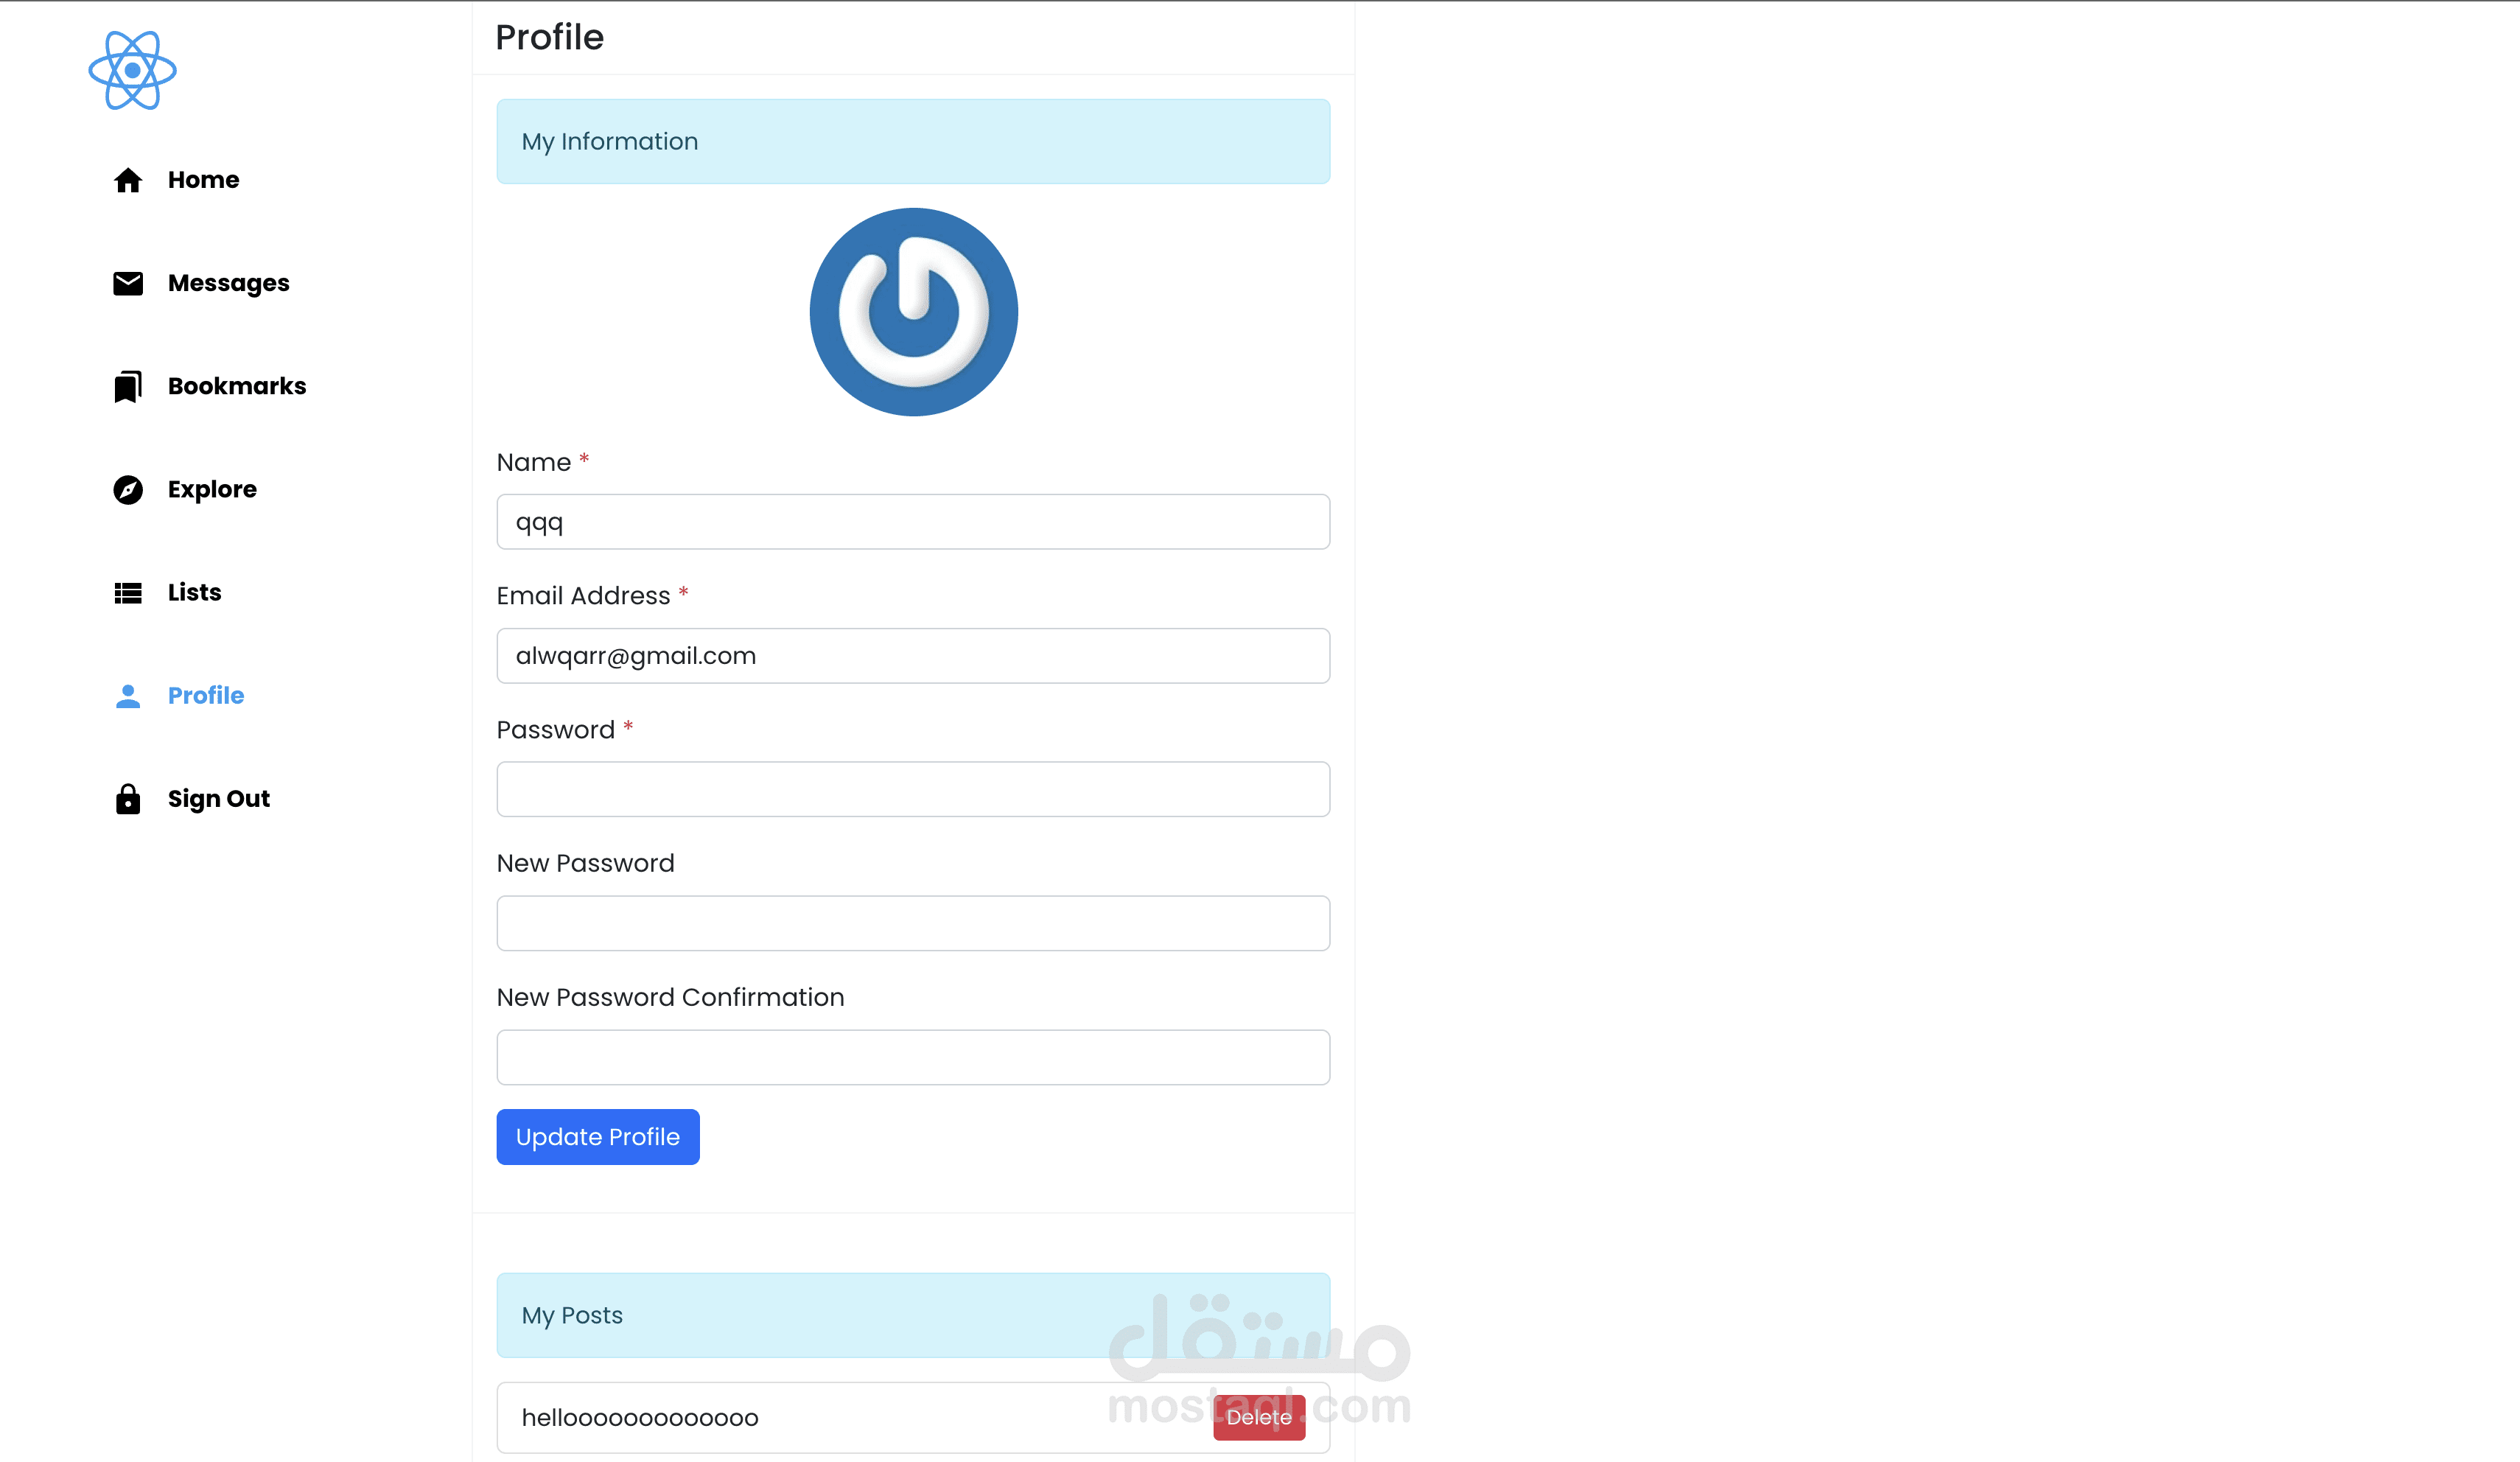Viewport: 2520px width, 1462px height.
Task: Open the Home menu item
Action: coord(203,180)
